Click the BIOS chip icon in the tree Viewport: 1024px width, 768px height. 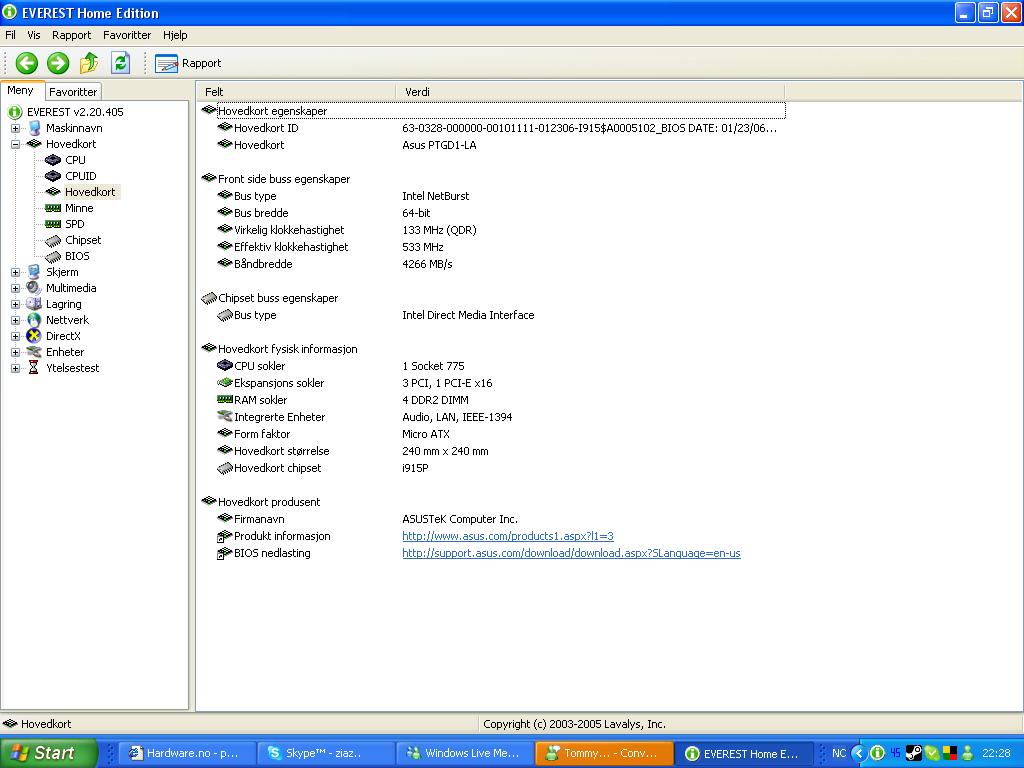pyautogui.click(x=53, y=257)
